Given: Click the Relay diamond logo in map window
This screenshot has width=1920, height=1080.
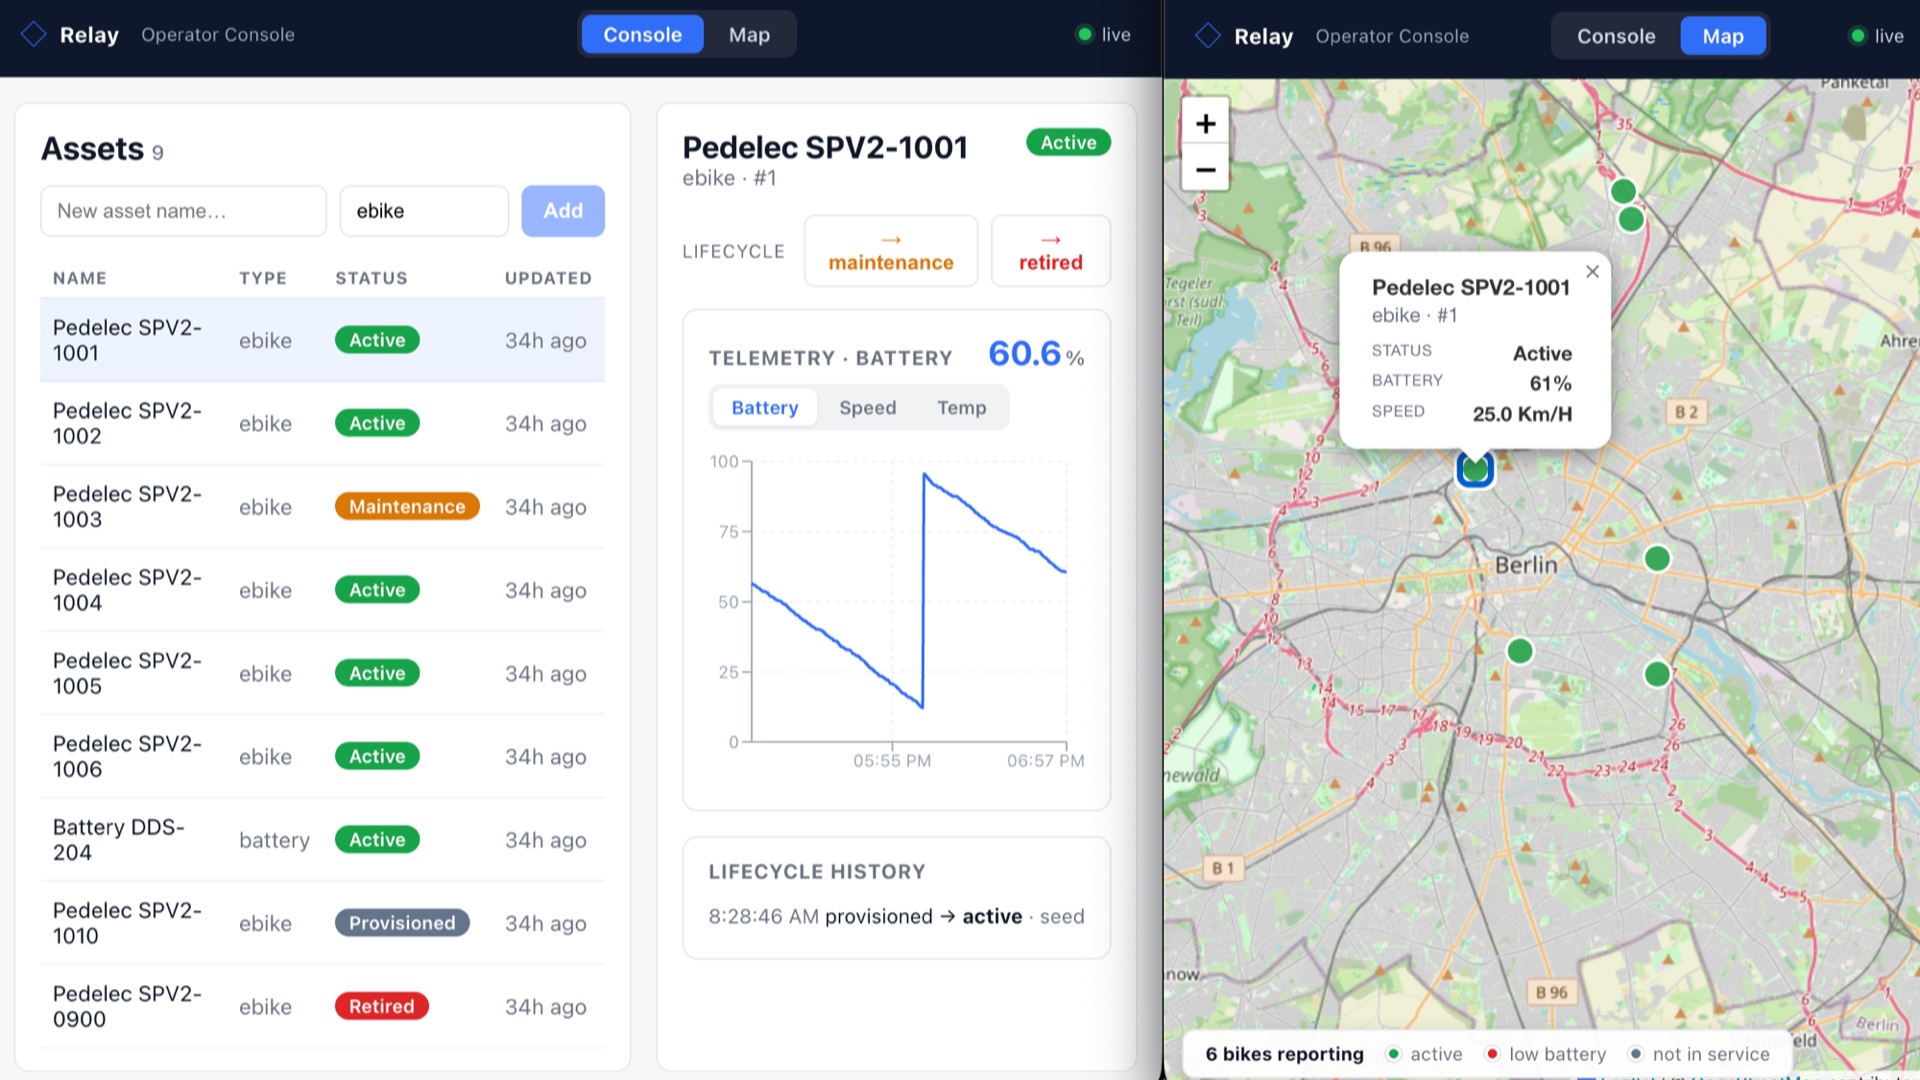Looking at the screenshot, I should click(x=1208, y=36).
